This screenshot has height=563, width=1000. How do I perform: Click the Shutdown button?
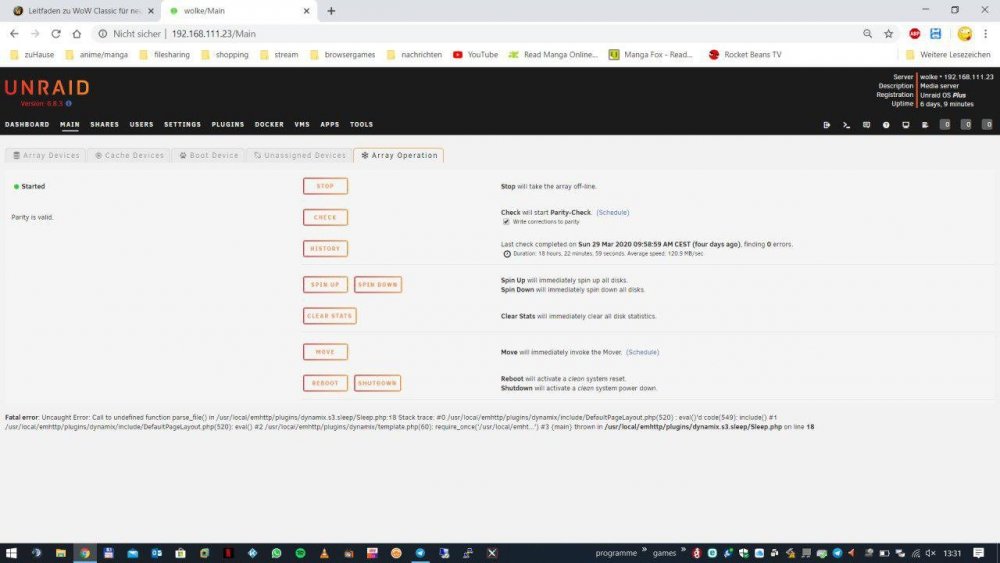click(x=378, y=383)
